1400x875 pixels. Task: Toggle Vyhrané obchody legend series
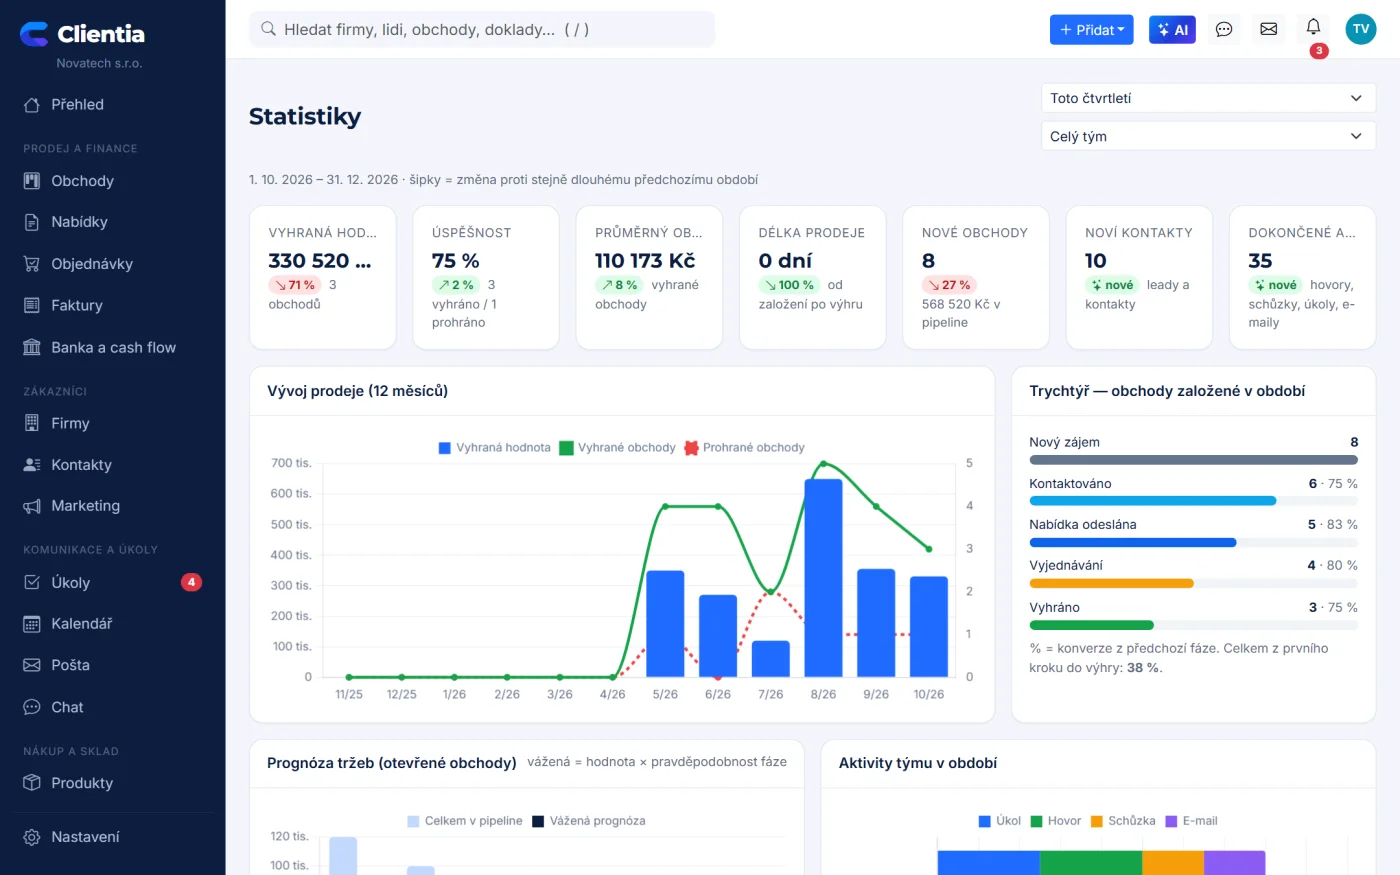(x=617, y=448)
